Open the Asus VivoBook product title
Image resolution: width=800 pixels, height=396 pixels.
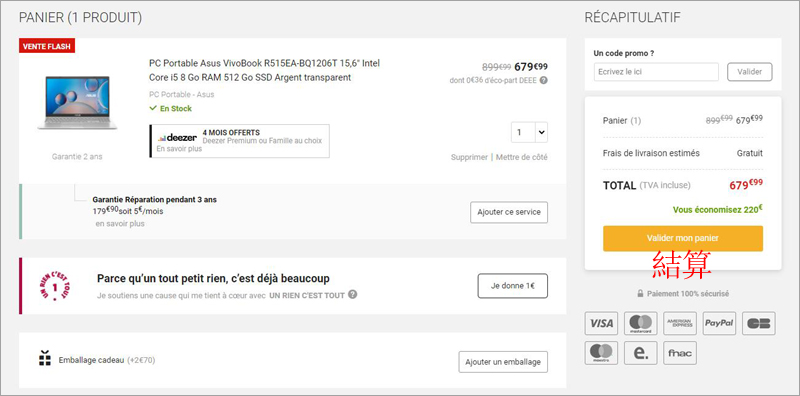coord(264,70)
